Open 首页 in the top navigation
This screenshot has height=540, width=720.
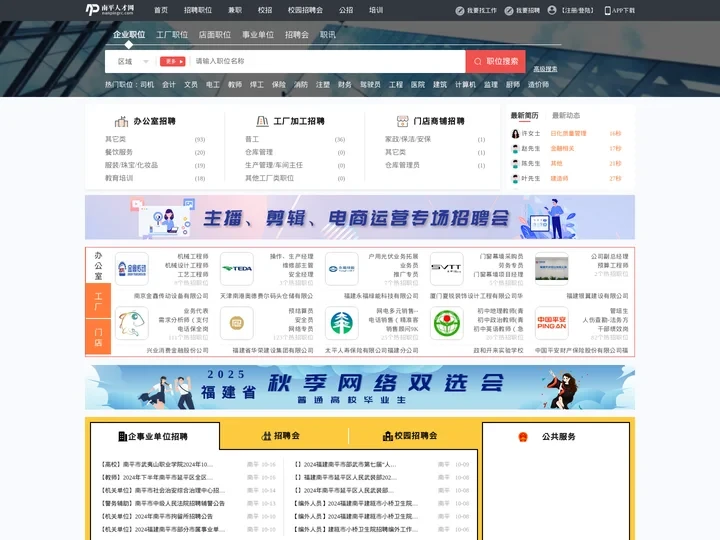click(161, 10)
